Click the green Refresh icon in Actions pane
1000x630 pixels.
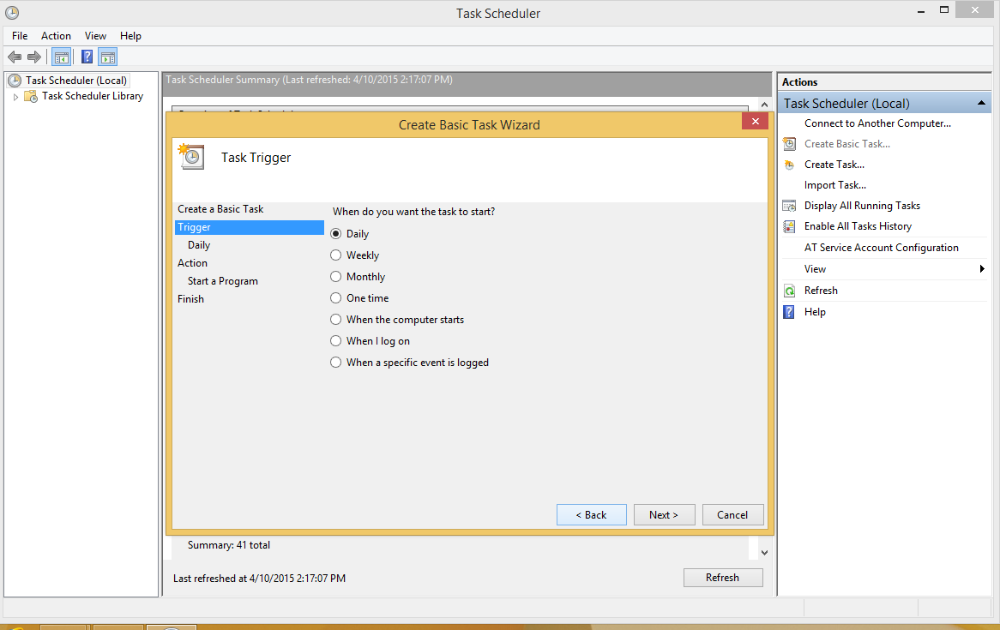pos(790,291)
